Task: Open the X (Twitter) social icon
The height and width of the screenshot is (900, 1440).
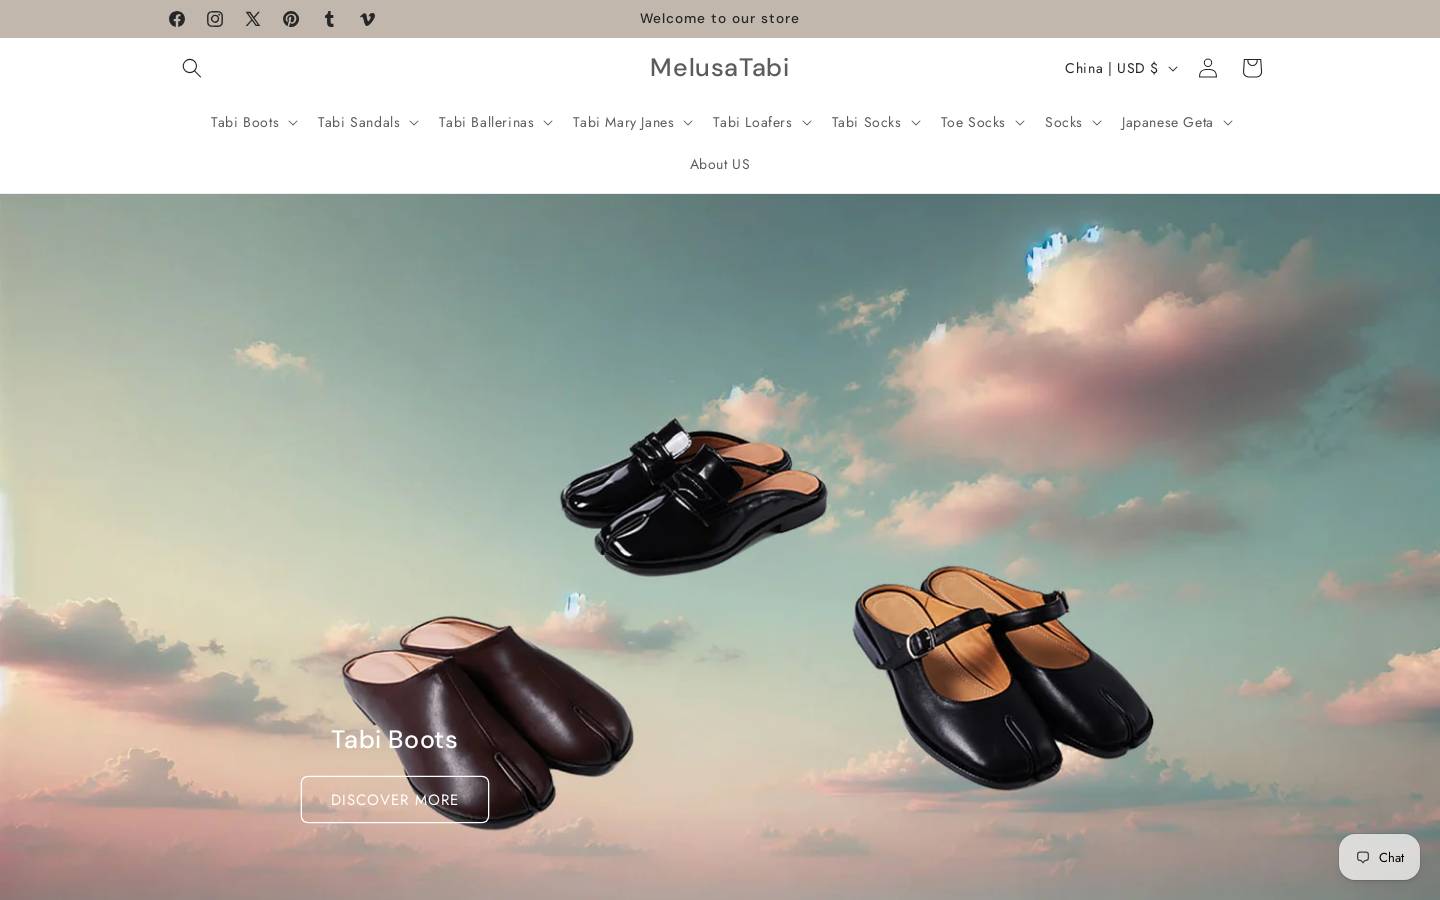Action: (253, 19)
